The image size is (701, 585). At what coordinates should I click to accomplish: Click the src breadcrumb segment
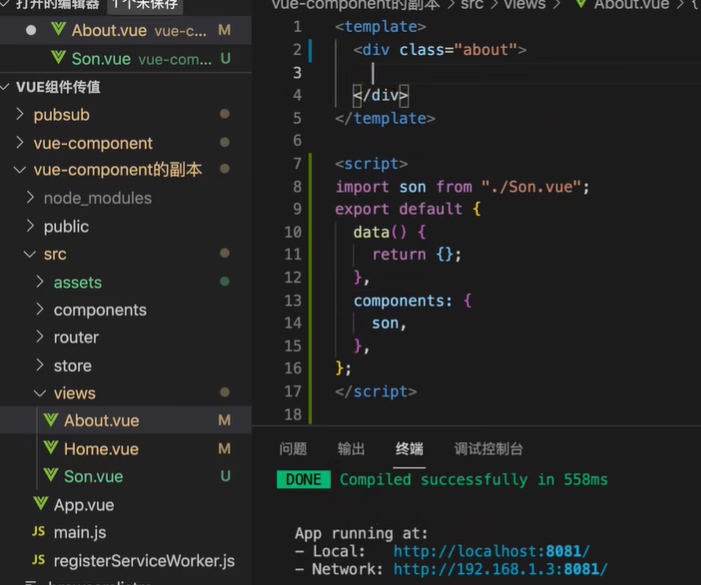click(x=472, y=4)
